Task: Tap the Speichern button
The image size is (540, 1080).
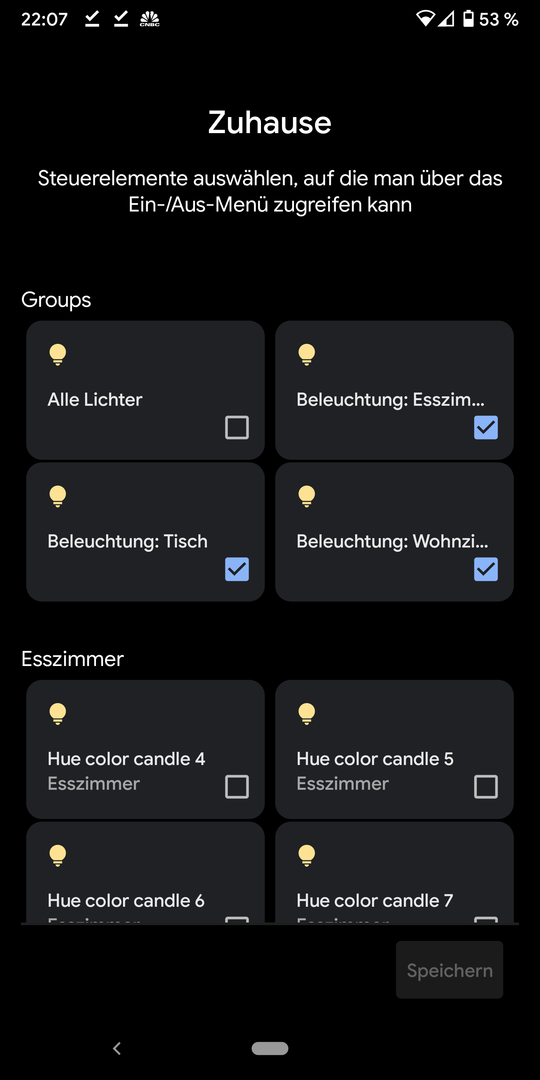Action: pos(449,970)
